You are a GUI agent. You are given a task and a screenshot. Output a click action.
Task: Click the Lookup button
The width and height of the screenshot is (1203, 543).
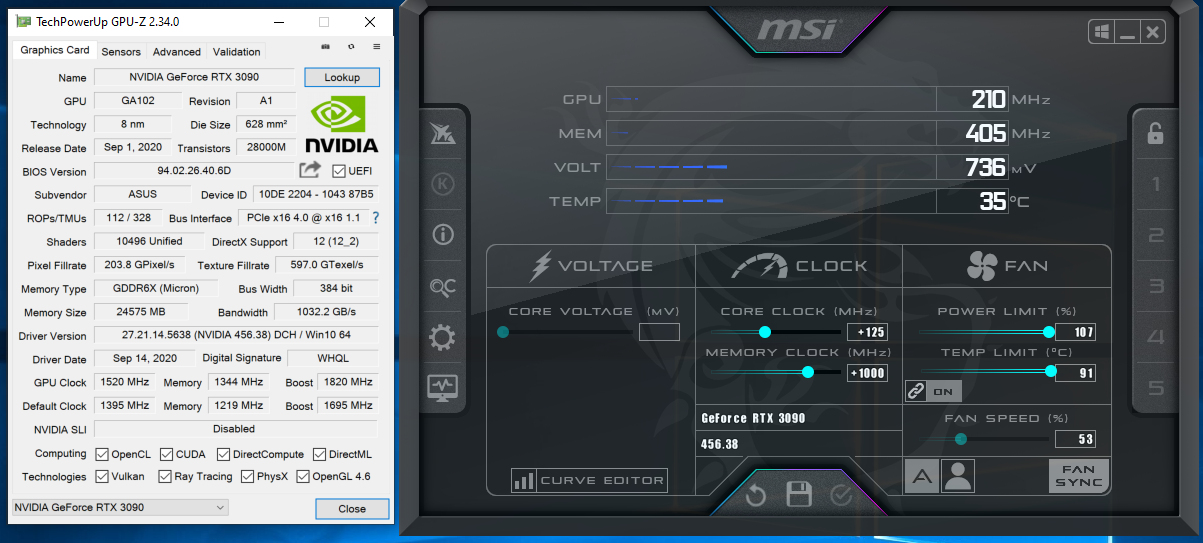point(341,77)
